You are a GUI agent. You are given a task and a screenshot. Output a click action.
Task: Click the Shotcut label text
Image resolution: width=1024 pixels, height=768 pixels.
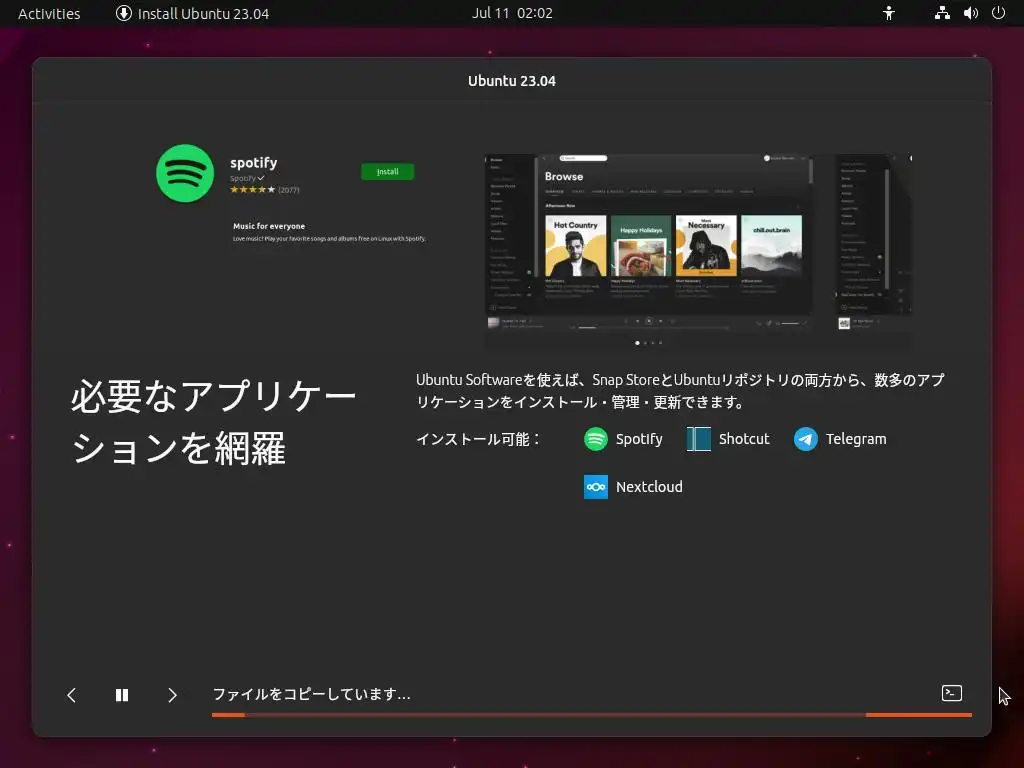click(744, 439)
